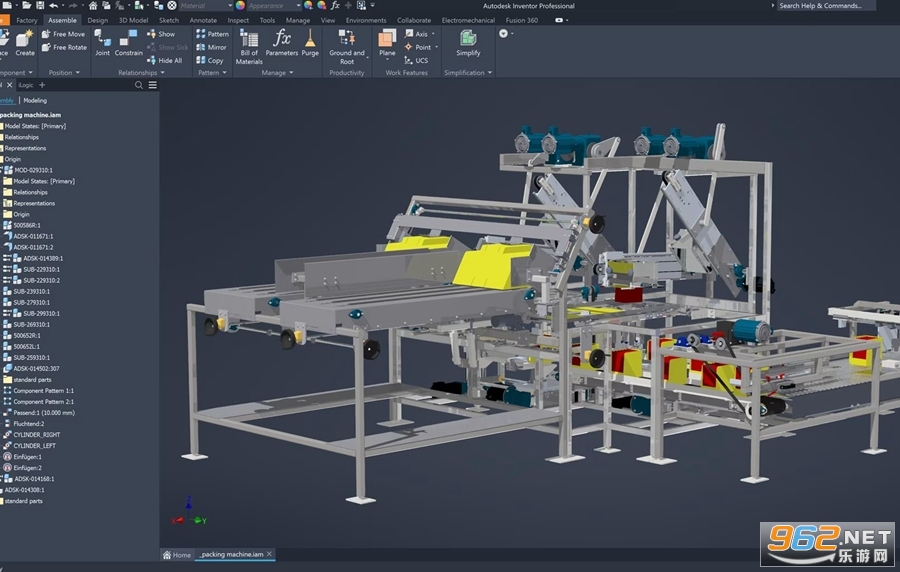Click Ground and Root tool
Screen dimensions: 900x572
click(x=347, y=46)
